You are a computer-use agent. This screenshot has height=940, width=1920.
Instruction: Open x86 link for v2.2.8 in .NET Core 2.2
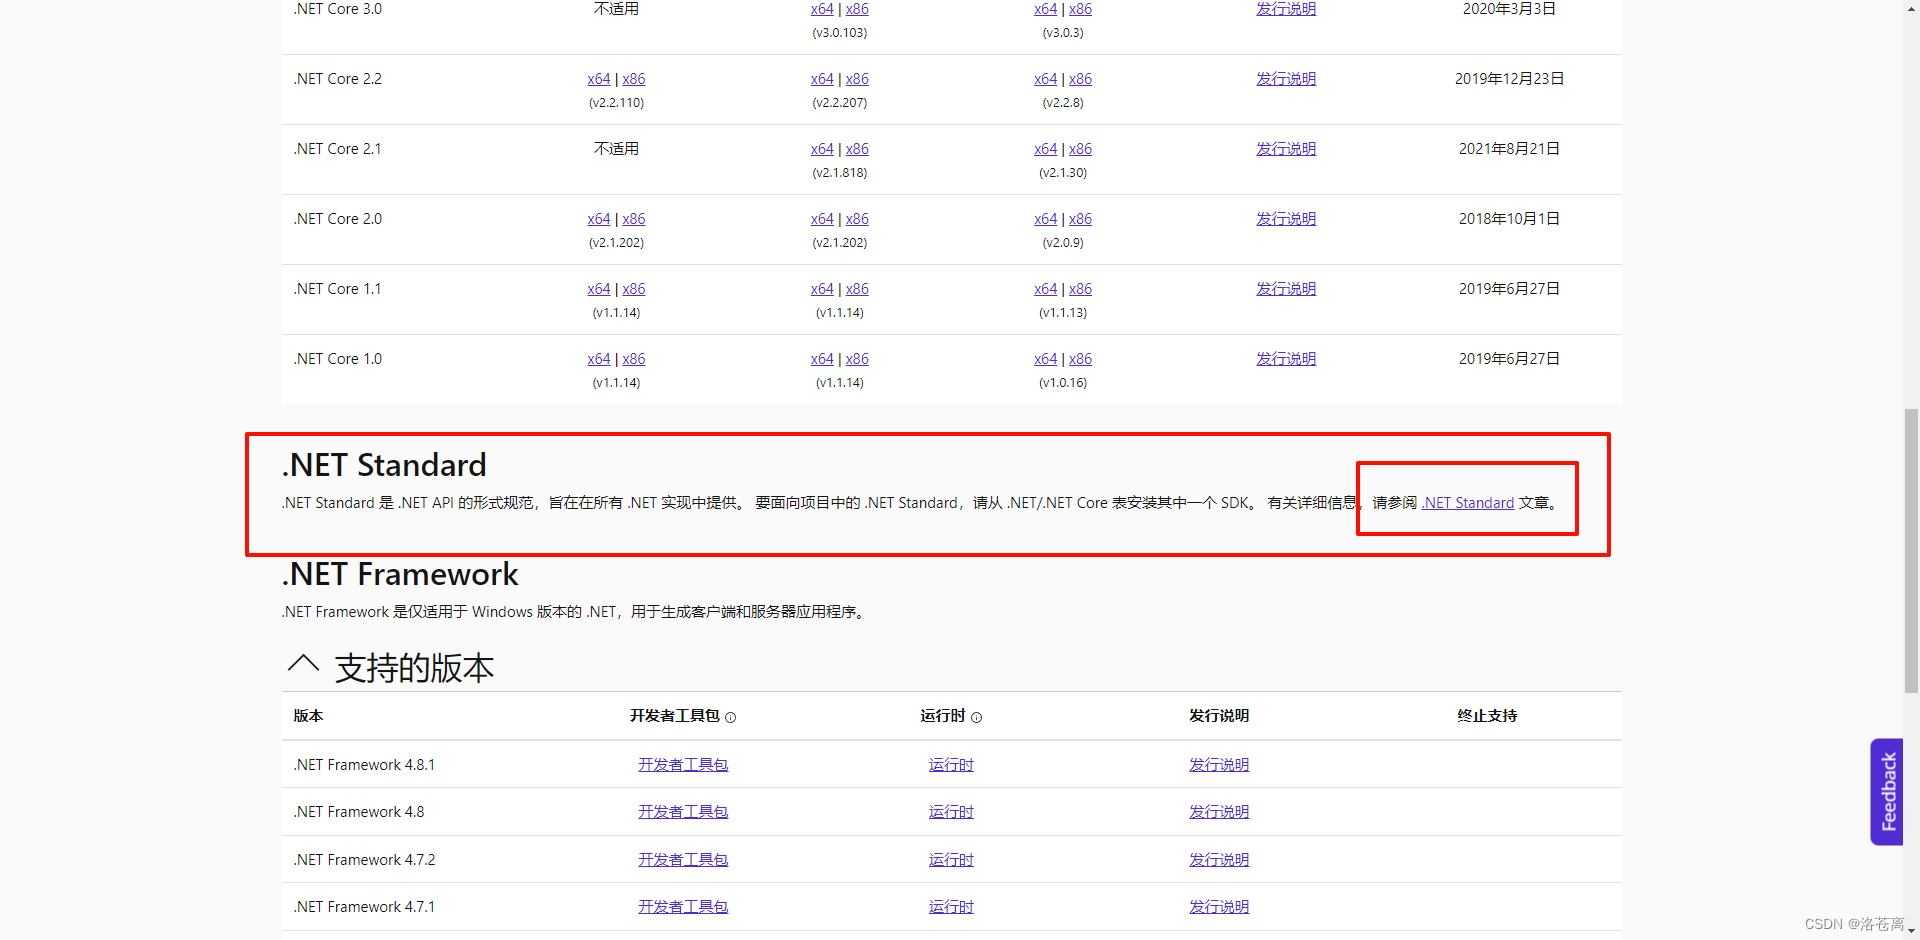(1080, 79)
